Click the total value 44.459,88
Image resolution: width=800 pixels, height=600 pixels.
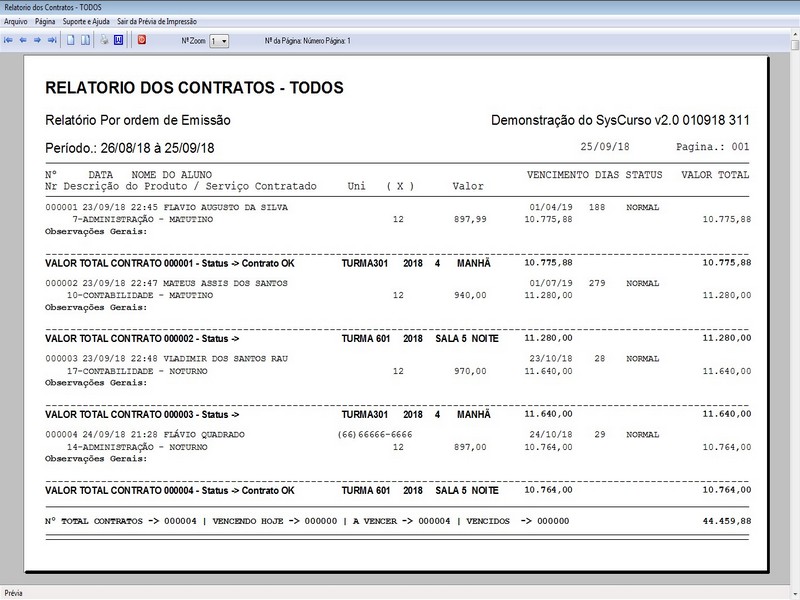726,521
